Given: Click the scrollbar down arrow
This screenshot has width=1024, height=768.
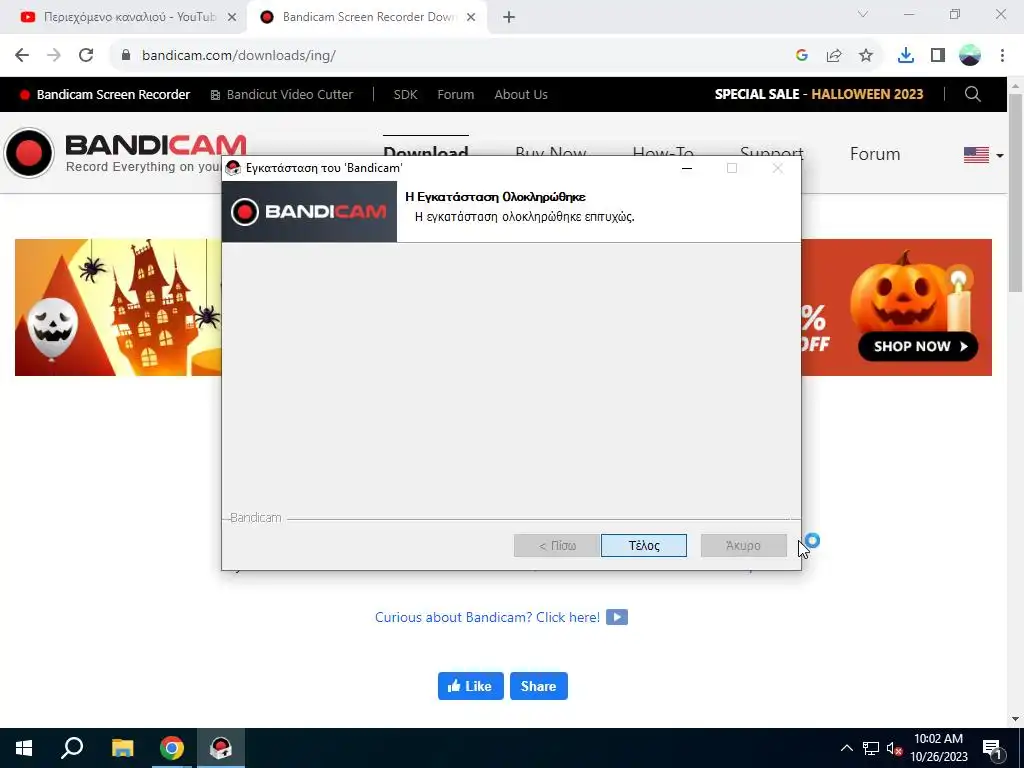Looking at the screenshot, I should point(1015,719).
